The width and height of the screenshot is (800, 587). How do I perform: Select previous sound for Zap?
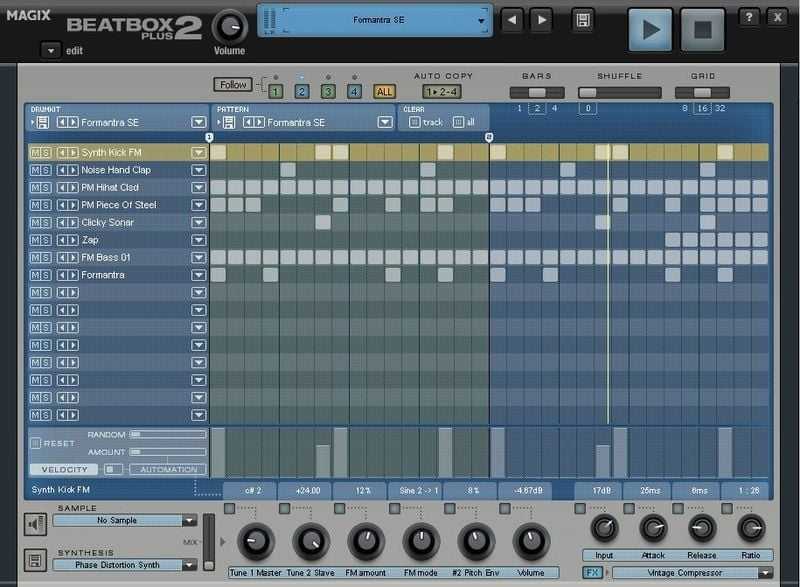pyautogui.click(x=62, y=240)
